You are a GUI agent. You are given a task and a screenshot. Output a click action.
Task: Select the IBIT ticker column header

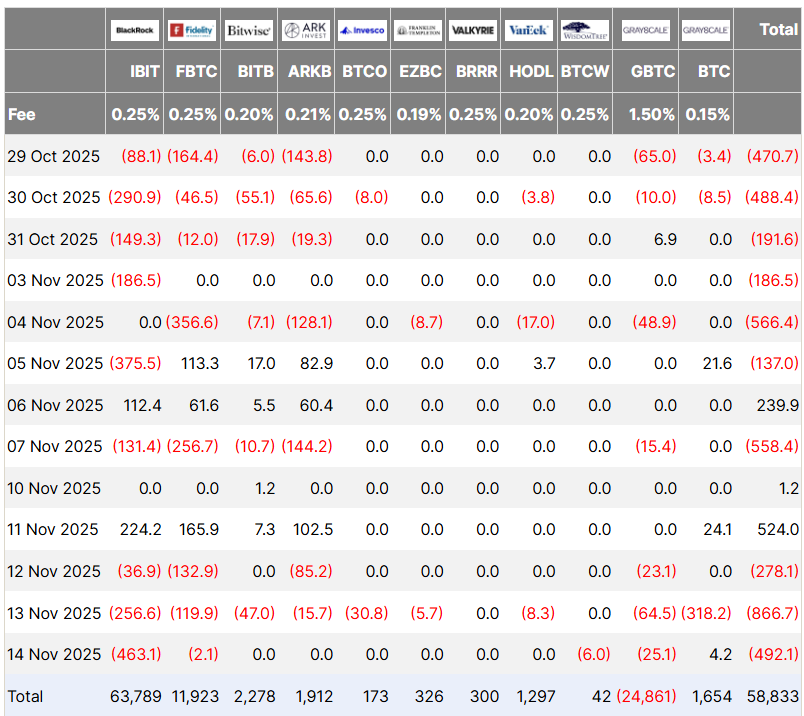142,72
